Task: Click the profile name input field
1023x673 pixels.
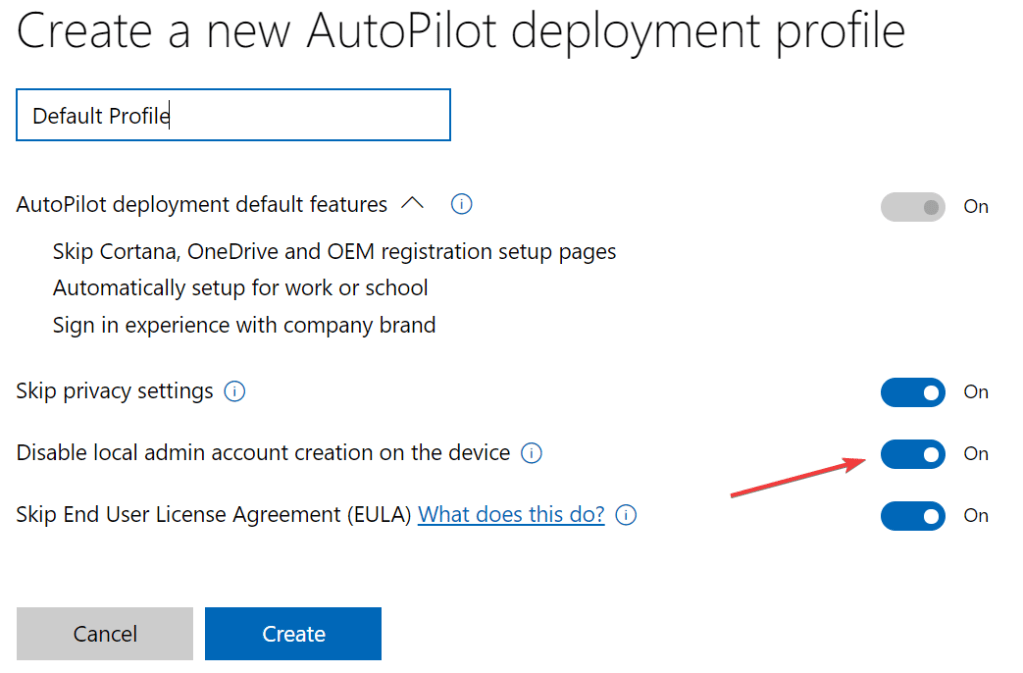Action: [233, 115]
